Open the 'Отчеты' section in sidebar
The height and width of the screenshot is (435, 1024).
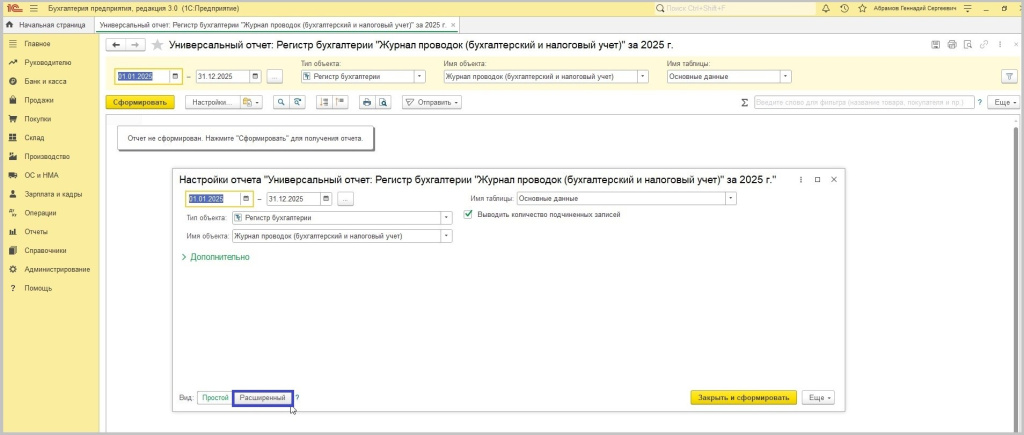[x=36, y=232]
